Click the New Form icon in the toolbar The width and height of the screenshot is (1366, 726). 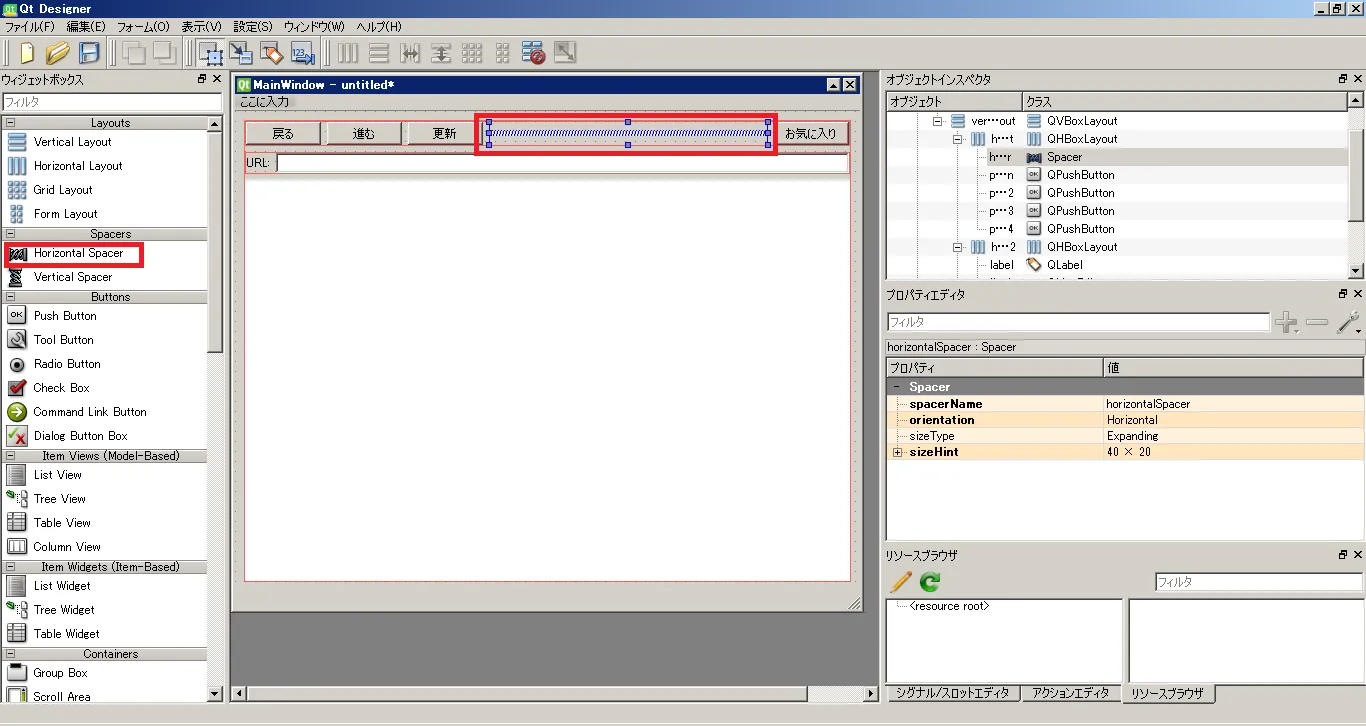pos(27,53)
